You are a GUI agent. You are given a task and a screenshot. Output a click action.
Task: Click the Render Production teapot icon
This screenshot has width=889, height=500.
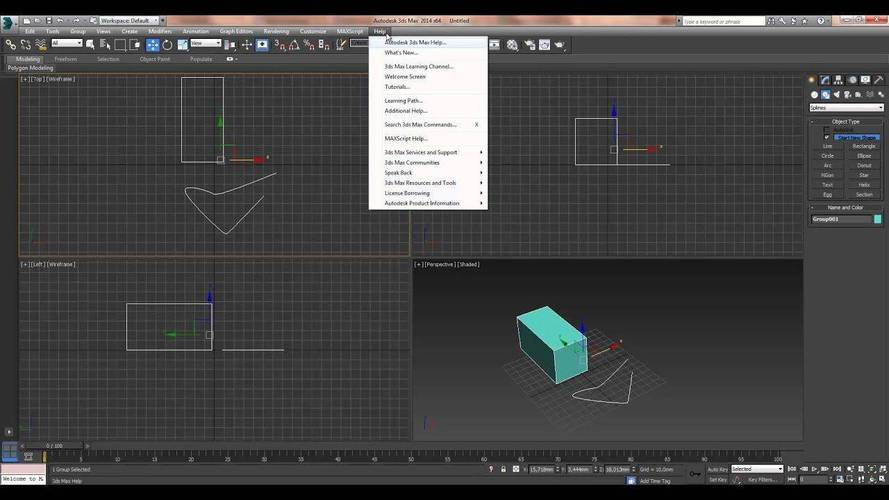tap(560, 45)
